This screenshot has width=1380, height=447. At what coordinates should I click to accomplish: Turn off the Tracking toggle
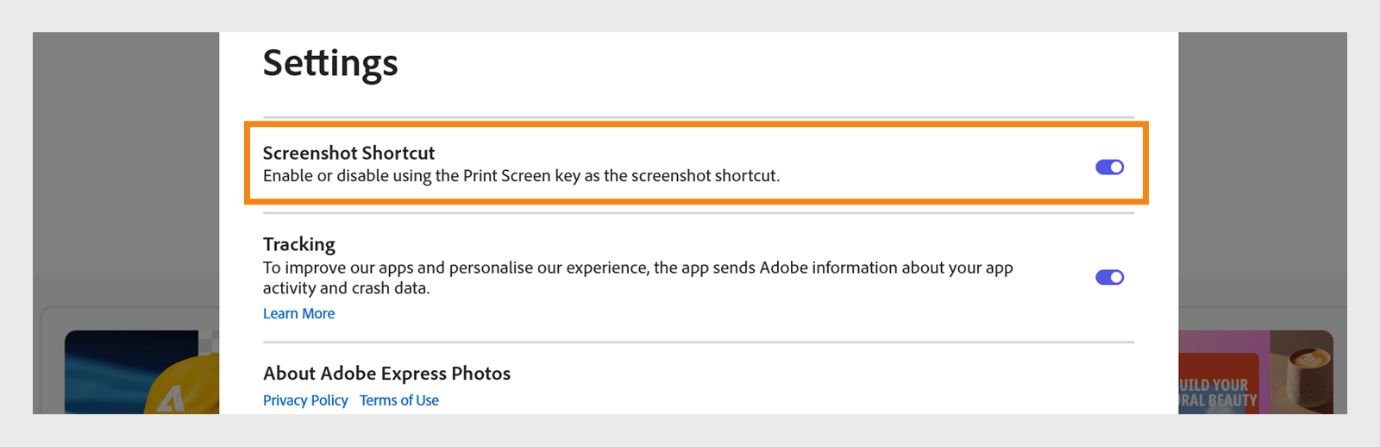1109,277
